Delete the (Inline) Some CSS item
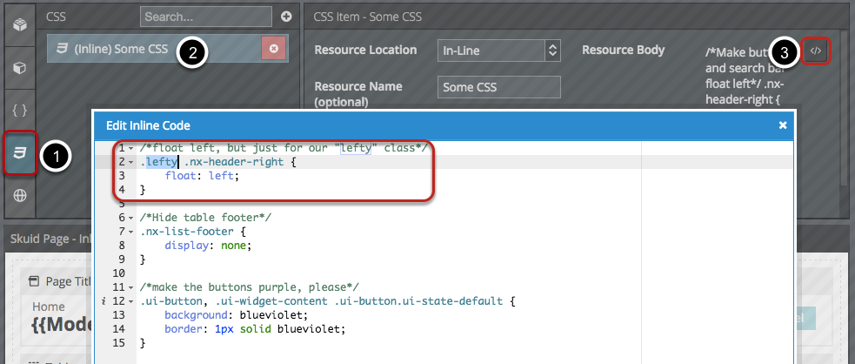 coord(274,48)
